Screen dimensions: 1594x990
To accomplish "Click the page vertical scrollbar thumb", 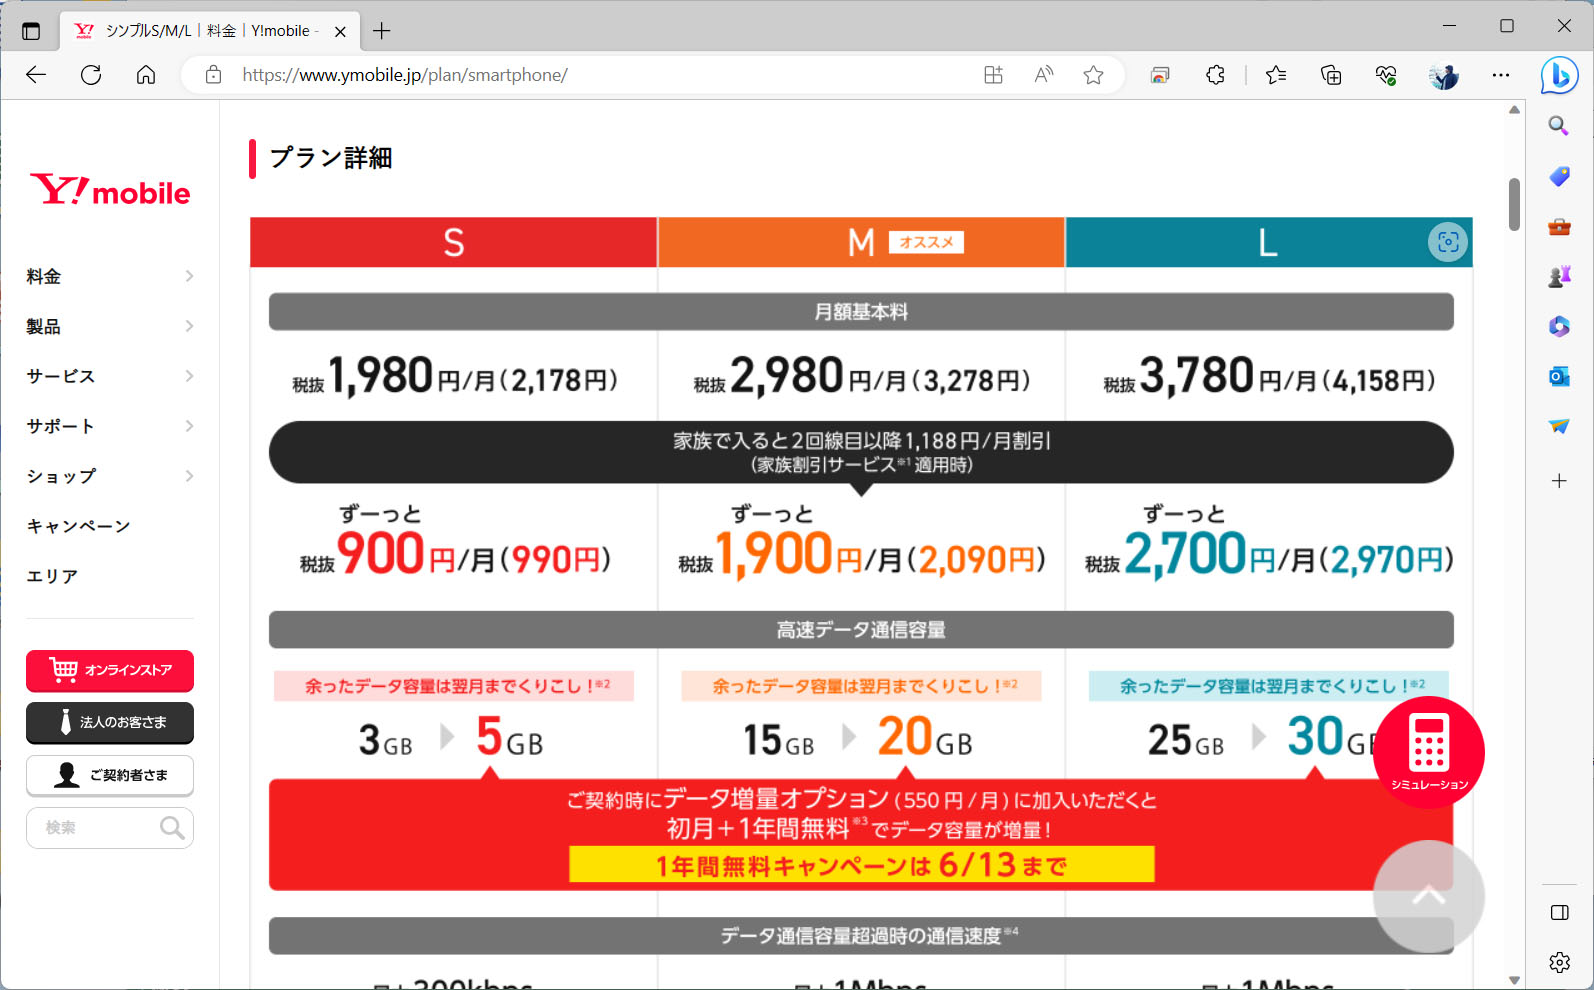I will (x=1514, y=204).
